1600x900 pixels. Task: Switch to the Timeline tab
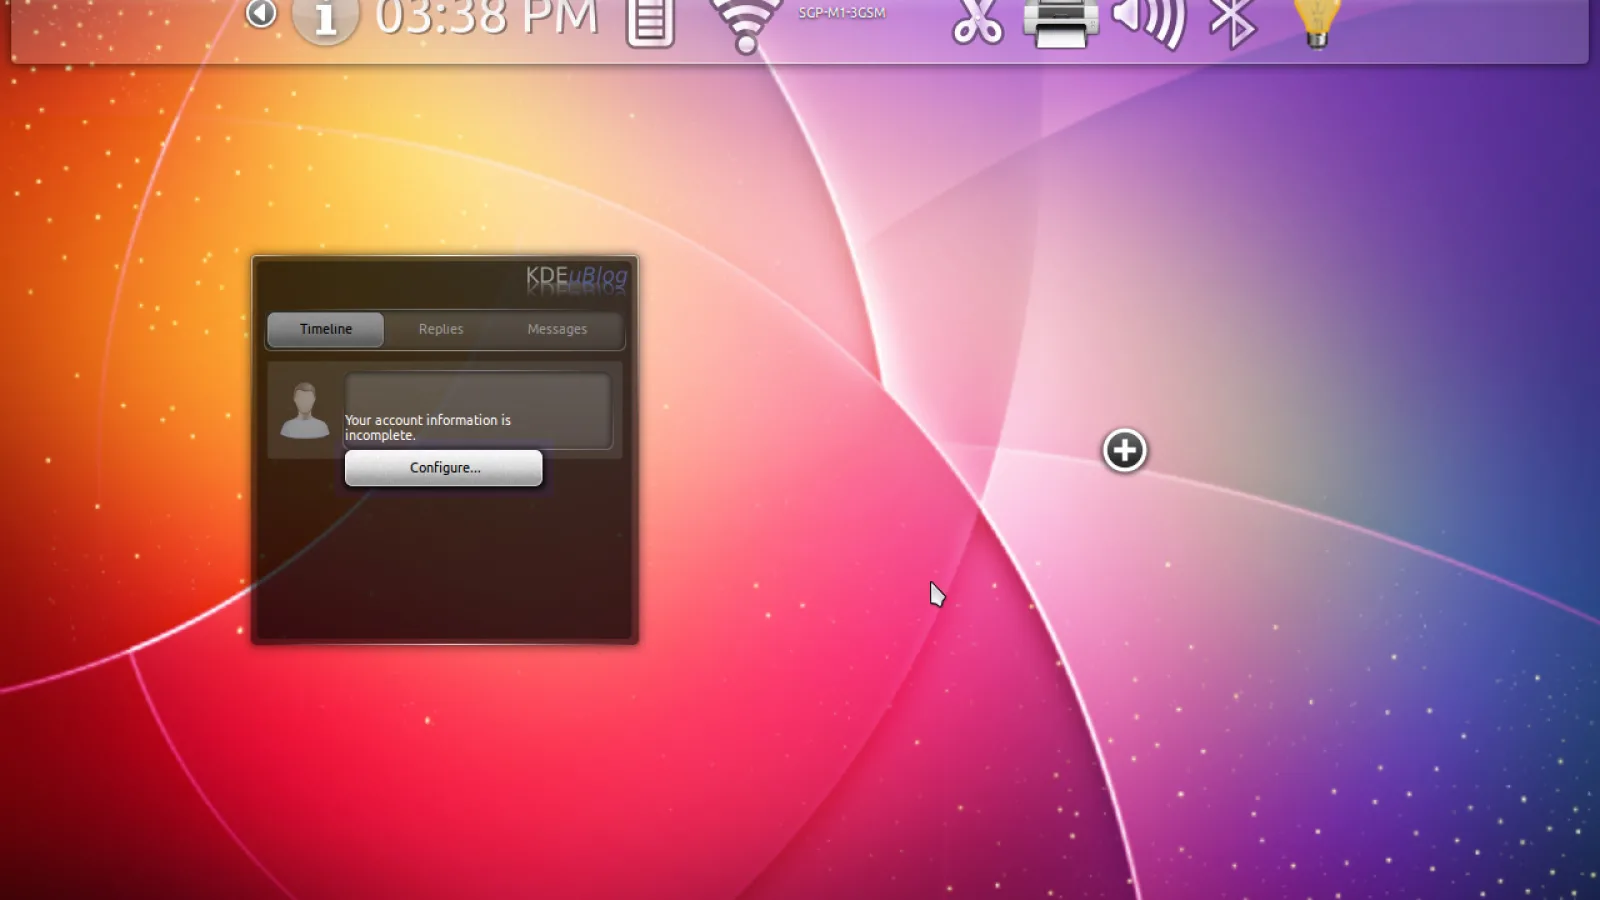coord(326,329)
